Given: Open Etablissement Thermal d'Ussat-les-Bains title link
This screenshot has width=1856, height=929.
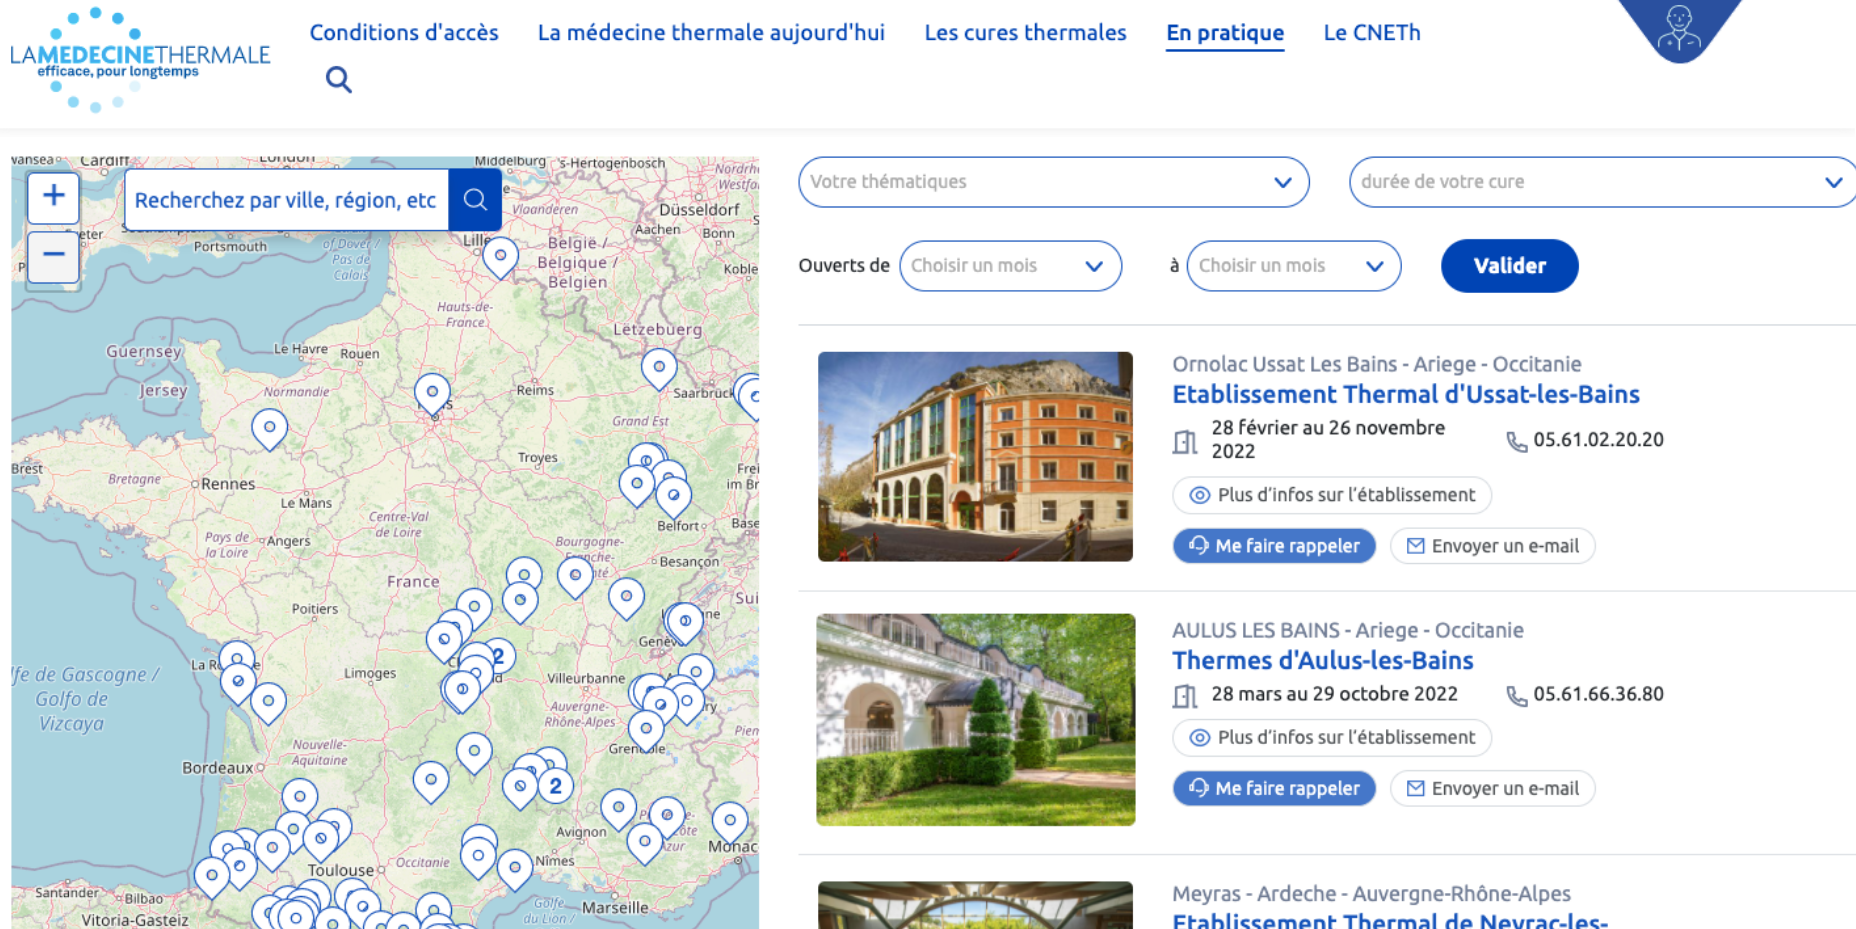Looking at the screenshot, I should (x=1406, y=395).
